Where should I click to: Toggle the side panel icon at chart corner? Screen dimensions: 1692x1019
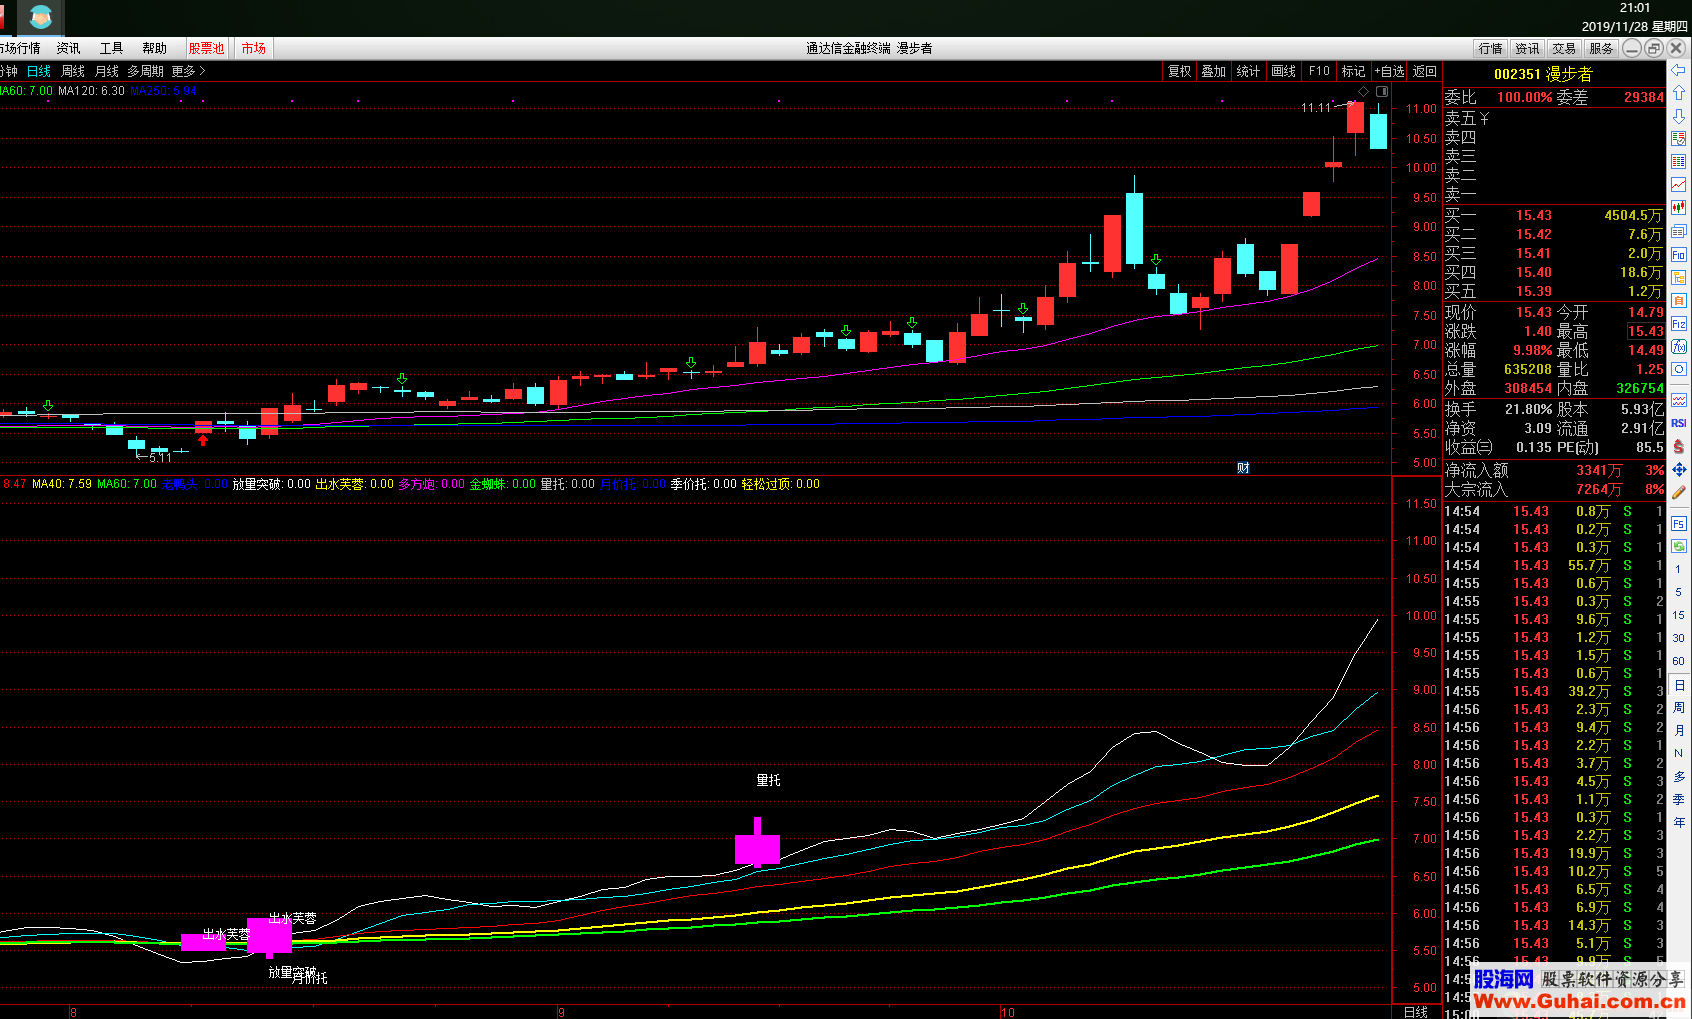point(1382,91)
